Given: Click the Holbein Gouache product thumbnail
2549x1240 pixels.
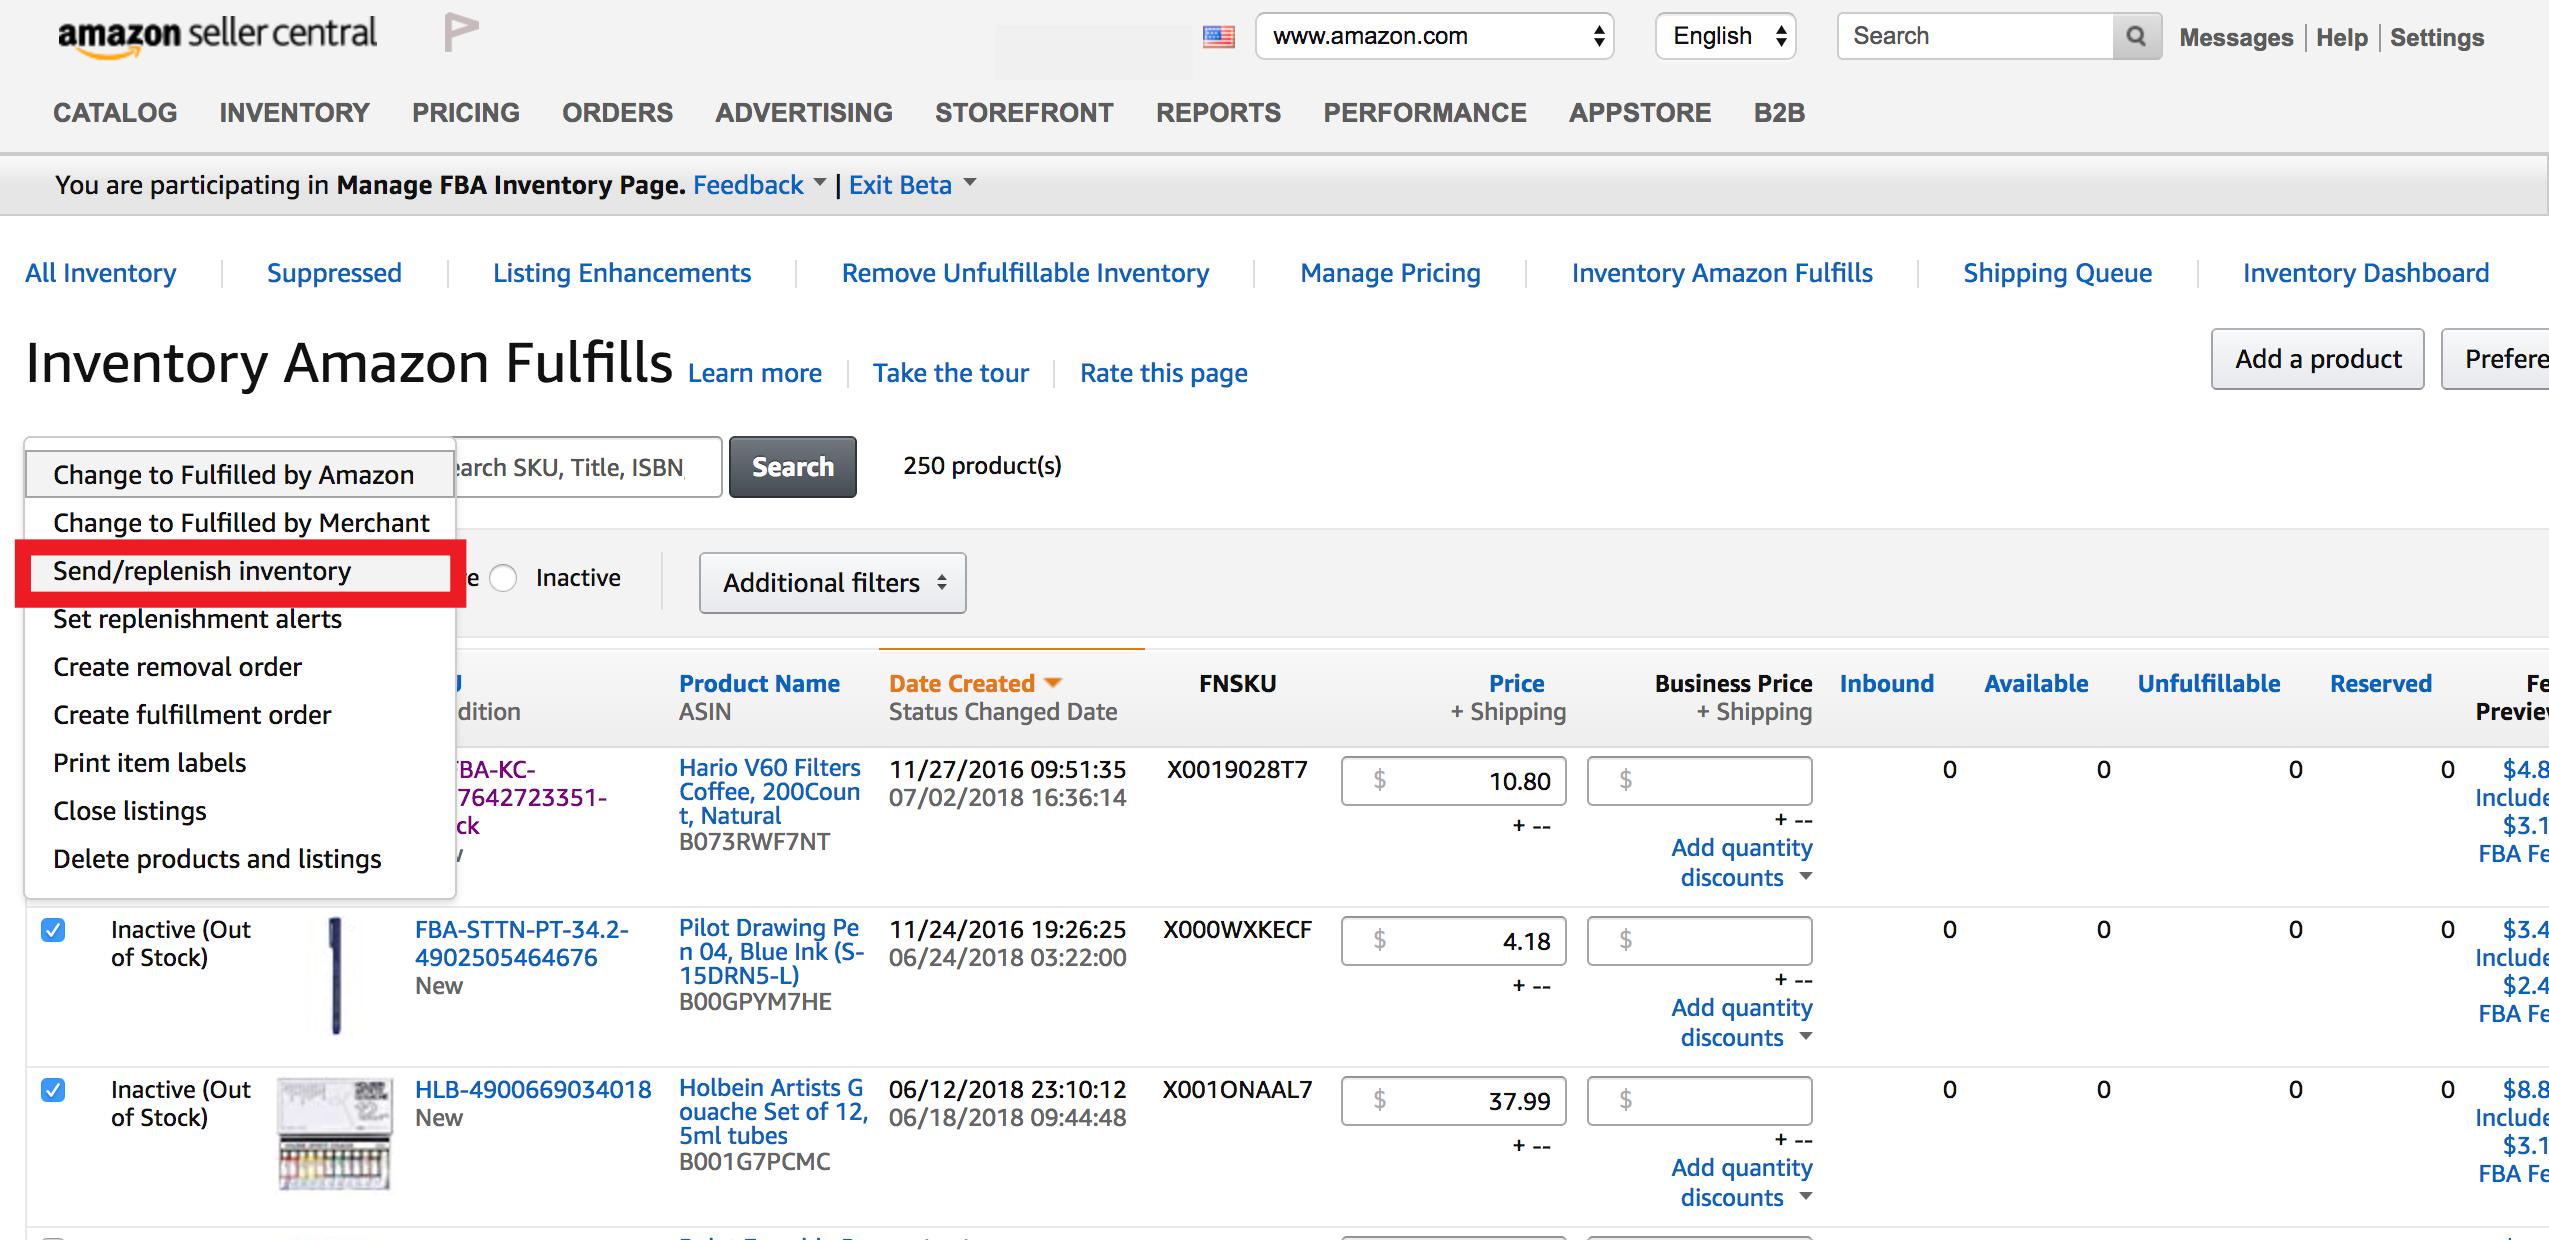Looking at the screenshot, I should pyautogui.click(x=334, y=1135).
